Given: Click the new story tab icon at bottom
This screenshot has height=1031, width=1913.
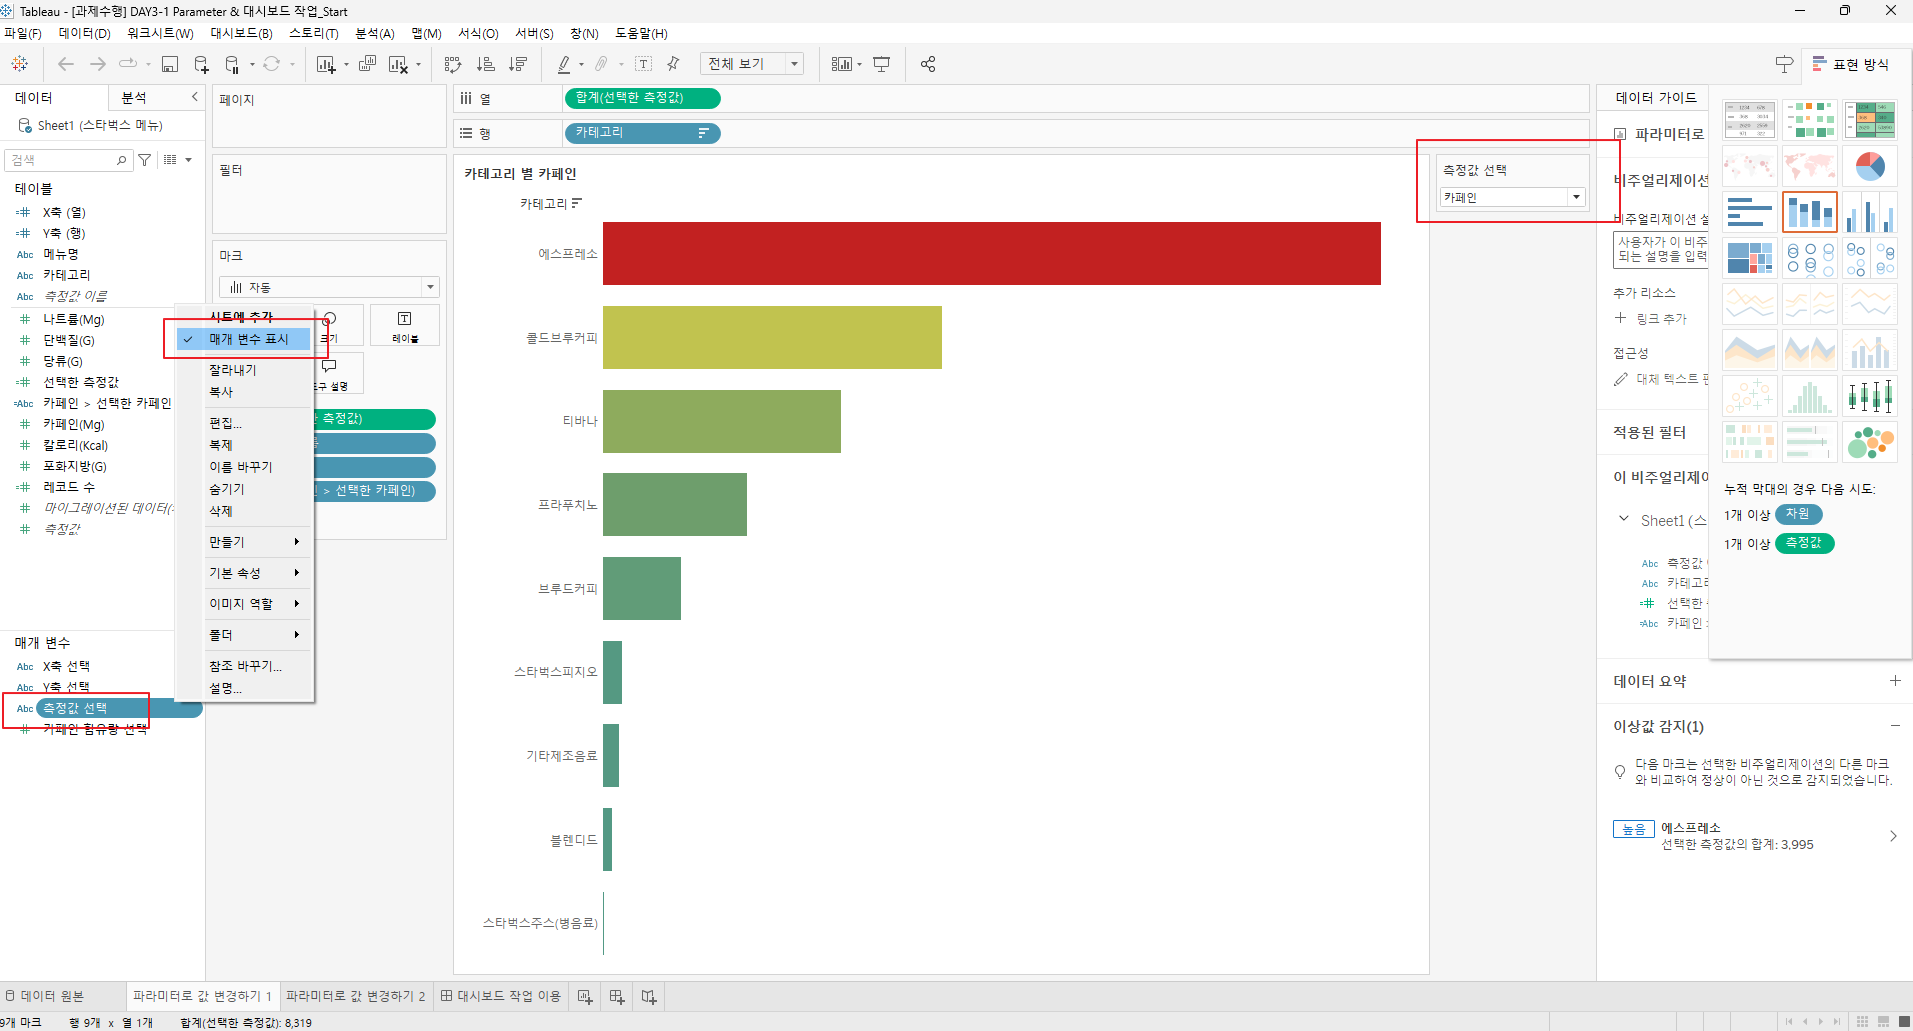Looking at the screenshot, I should [x=649, y=996].
